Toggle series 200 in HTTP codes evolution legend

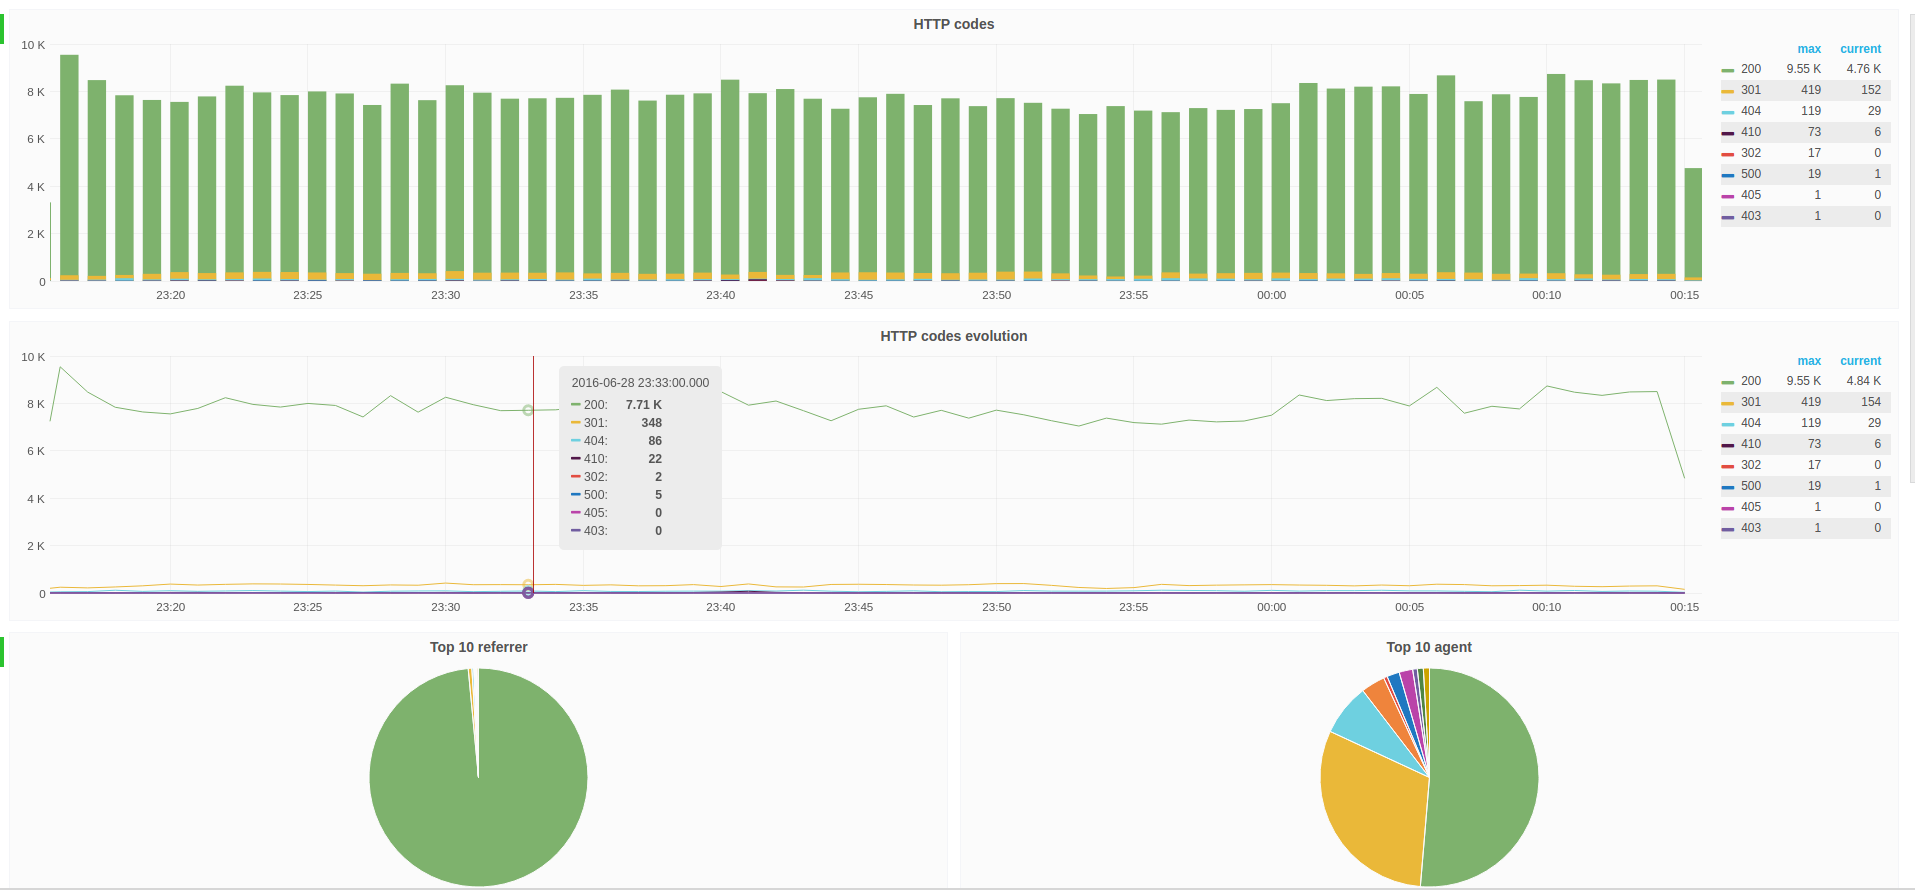[x=1750, y=381]
